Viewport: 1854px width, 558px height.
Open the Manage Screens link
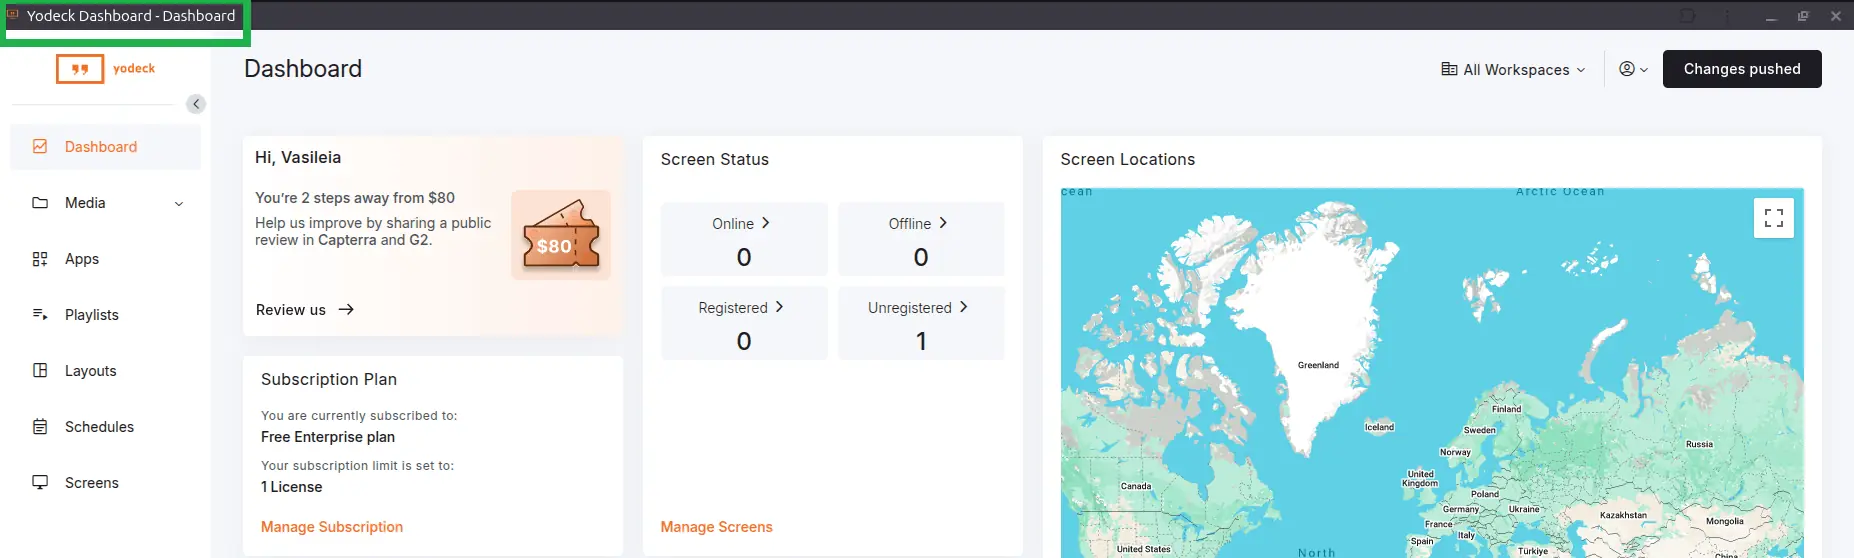716,527
